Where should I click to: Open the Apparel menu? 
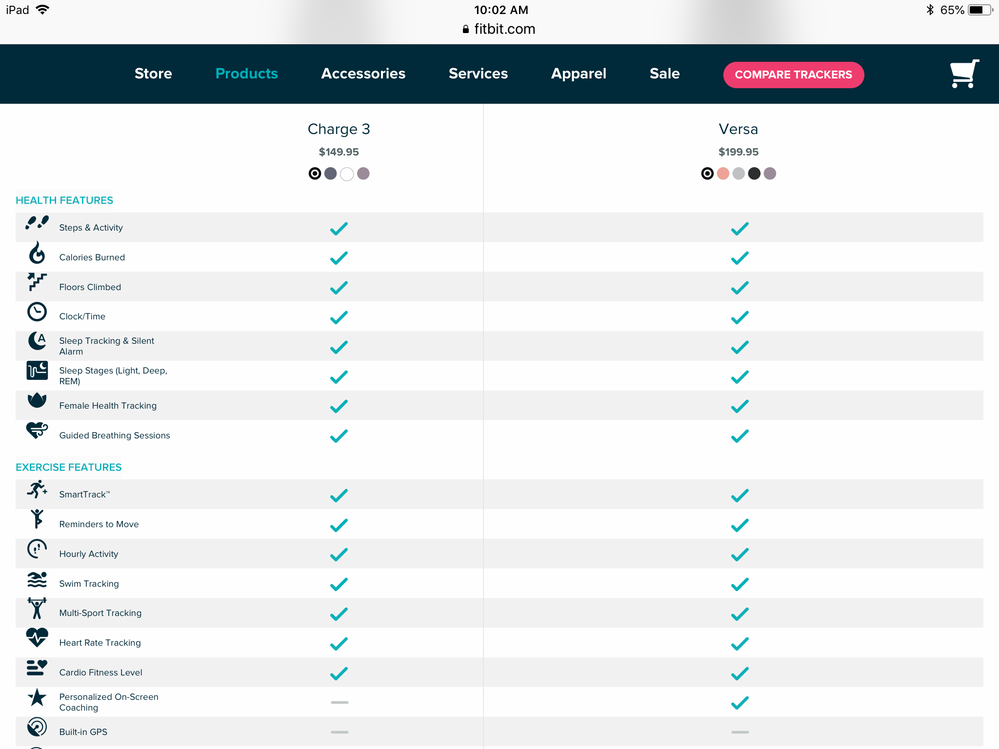(x=579, y=74)
